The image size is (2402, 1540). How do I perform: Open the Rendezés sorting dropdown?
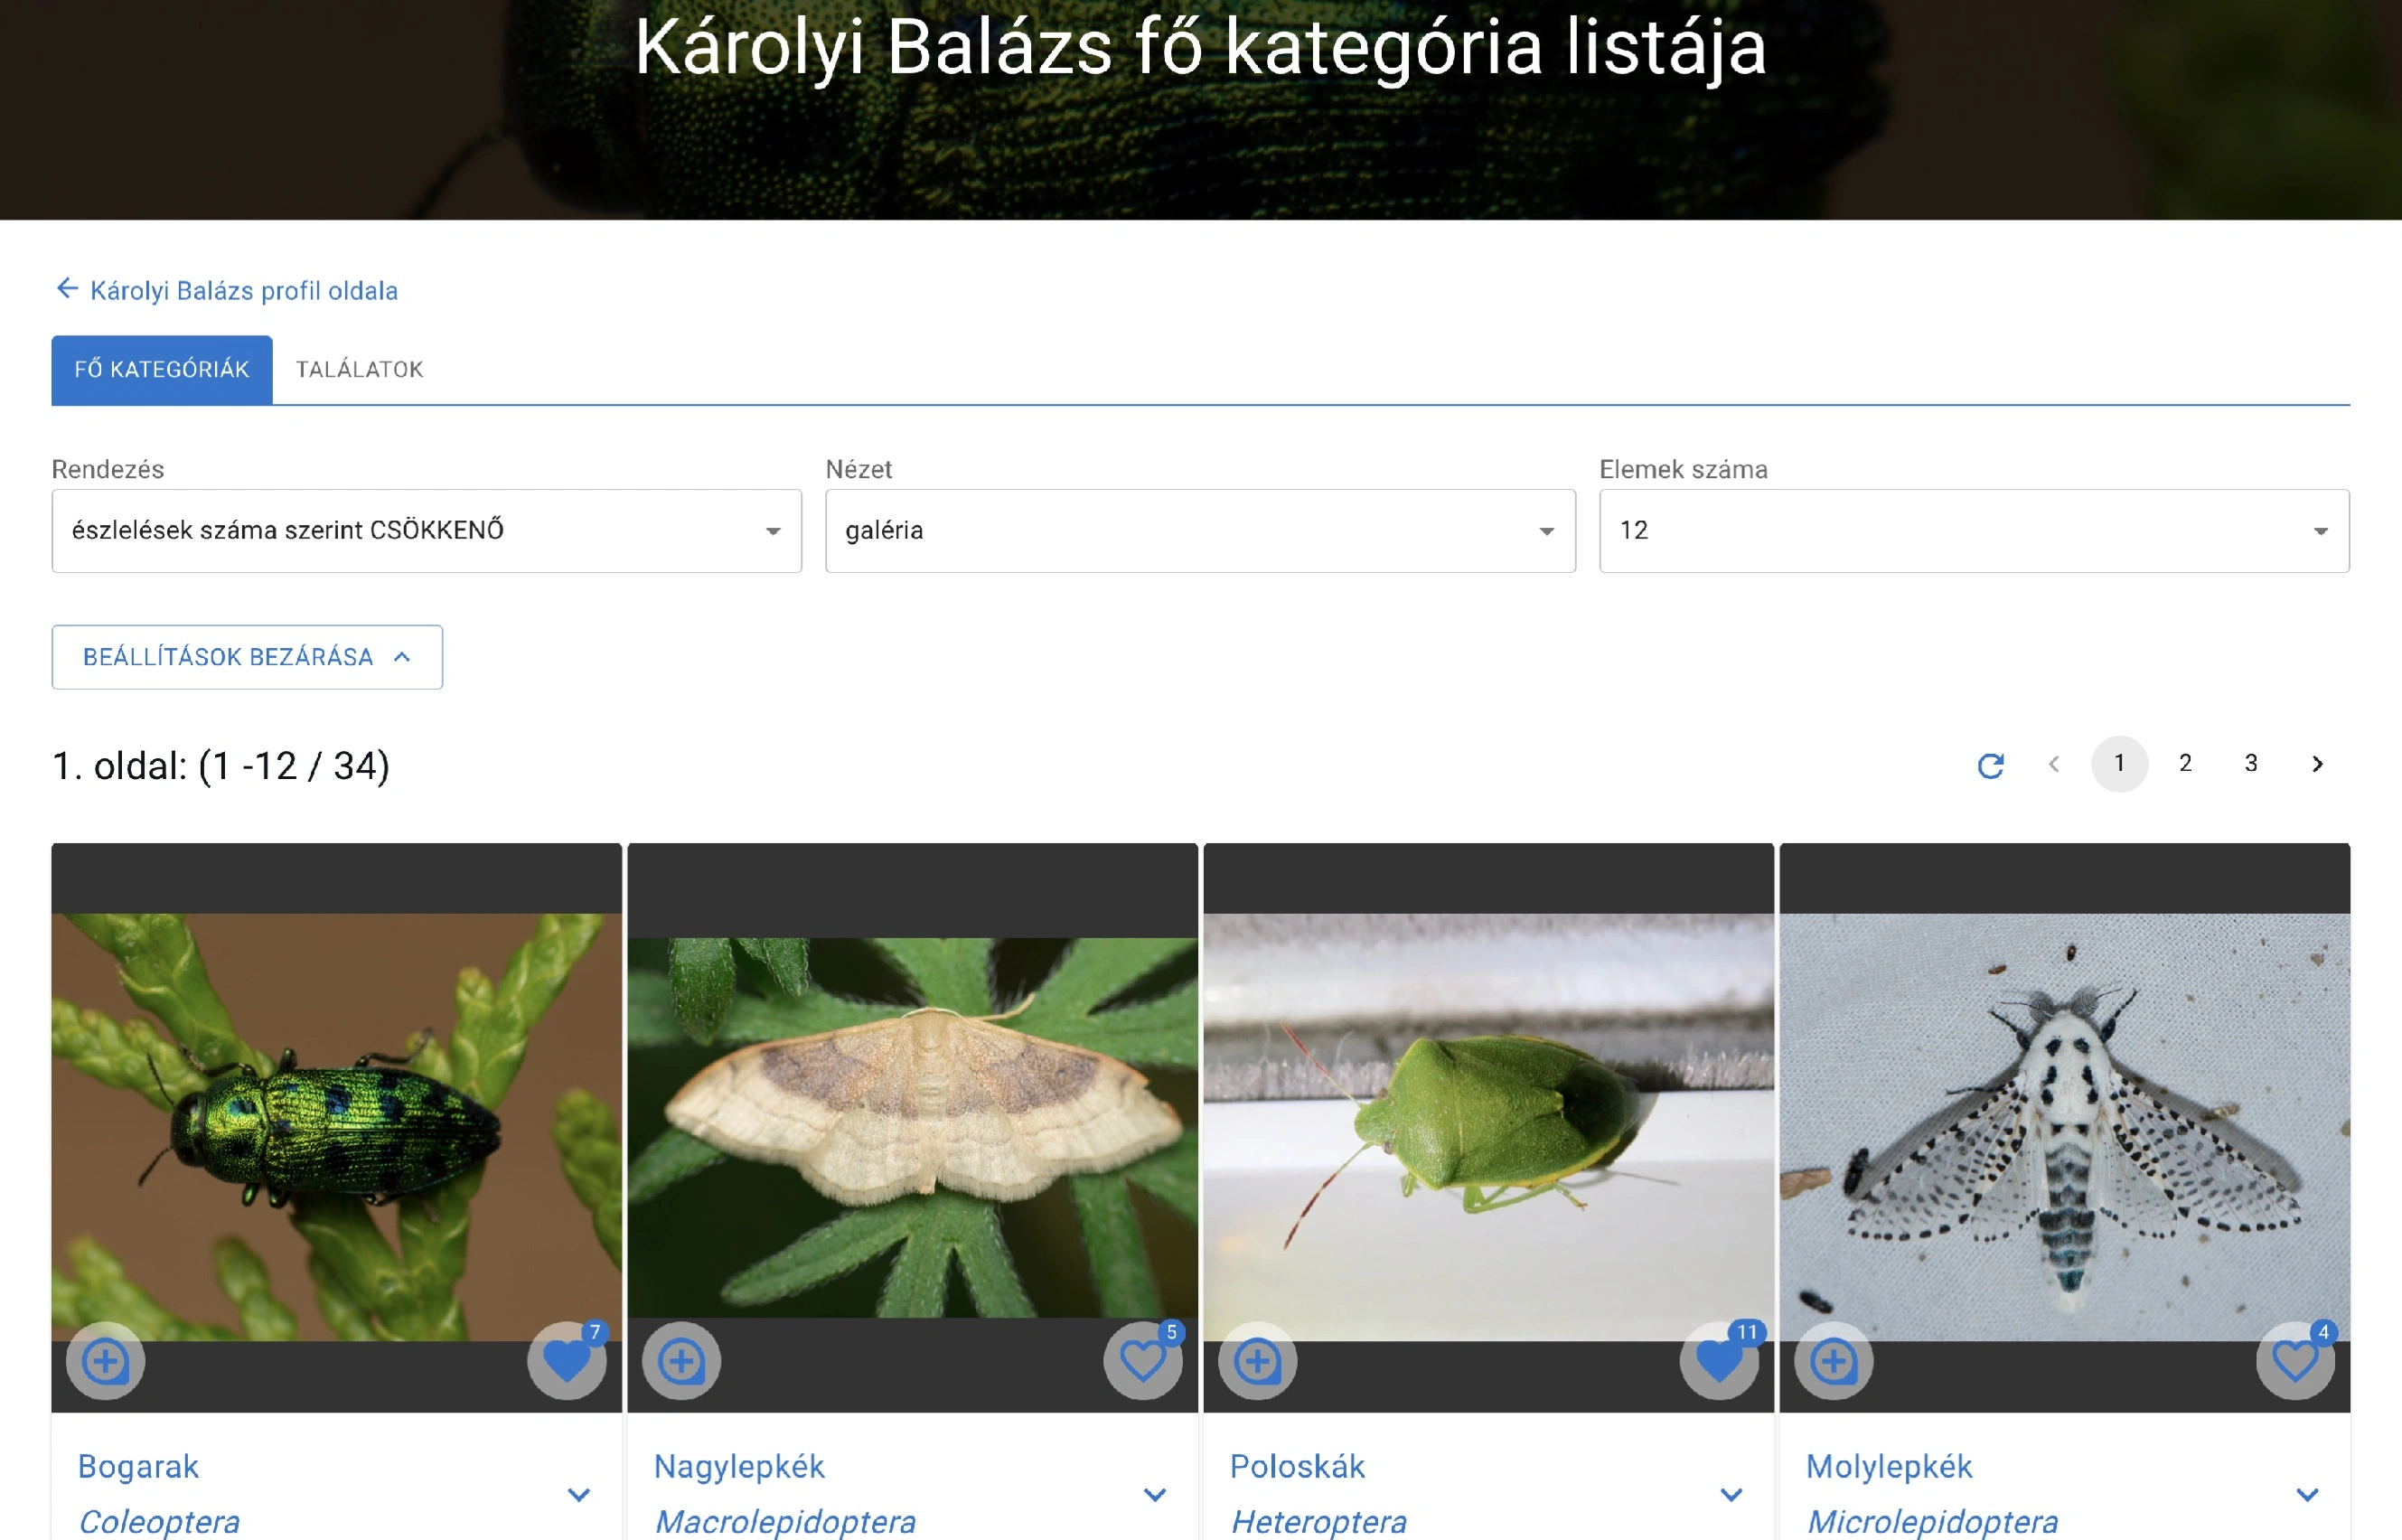coord(426,531)
